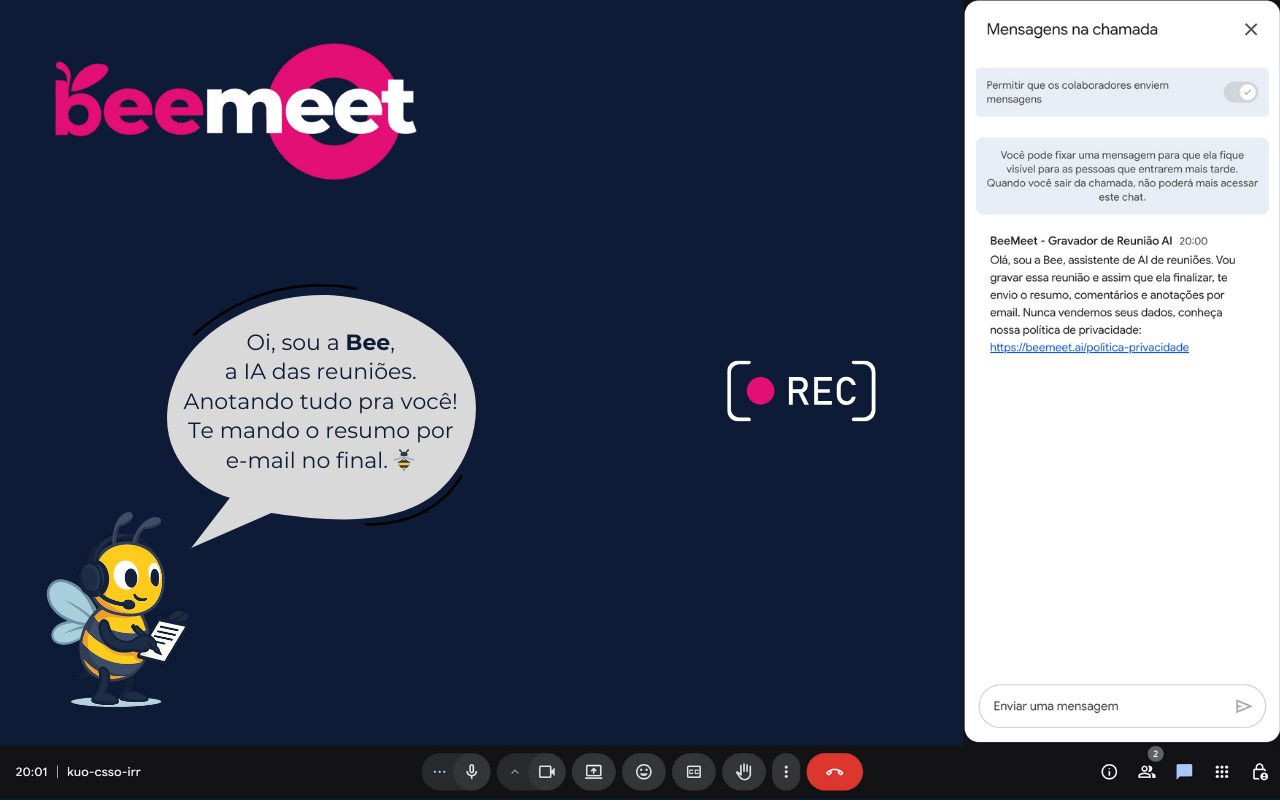
Task: Click the participant count badge showing 2
Action: 1155,754
